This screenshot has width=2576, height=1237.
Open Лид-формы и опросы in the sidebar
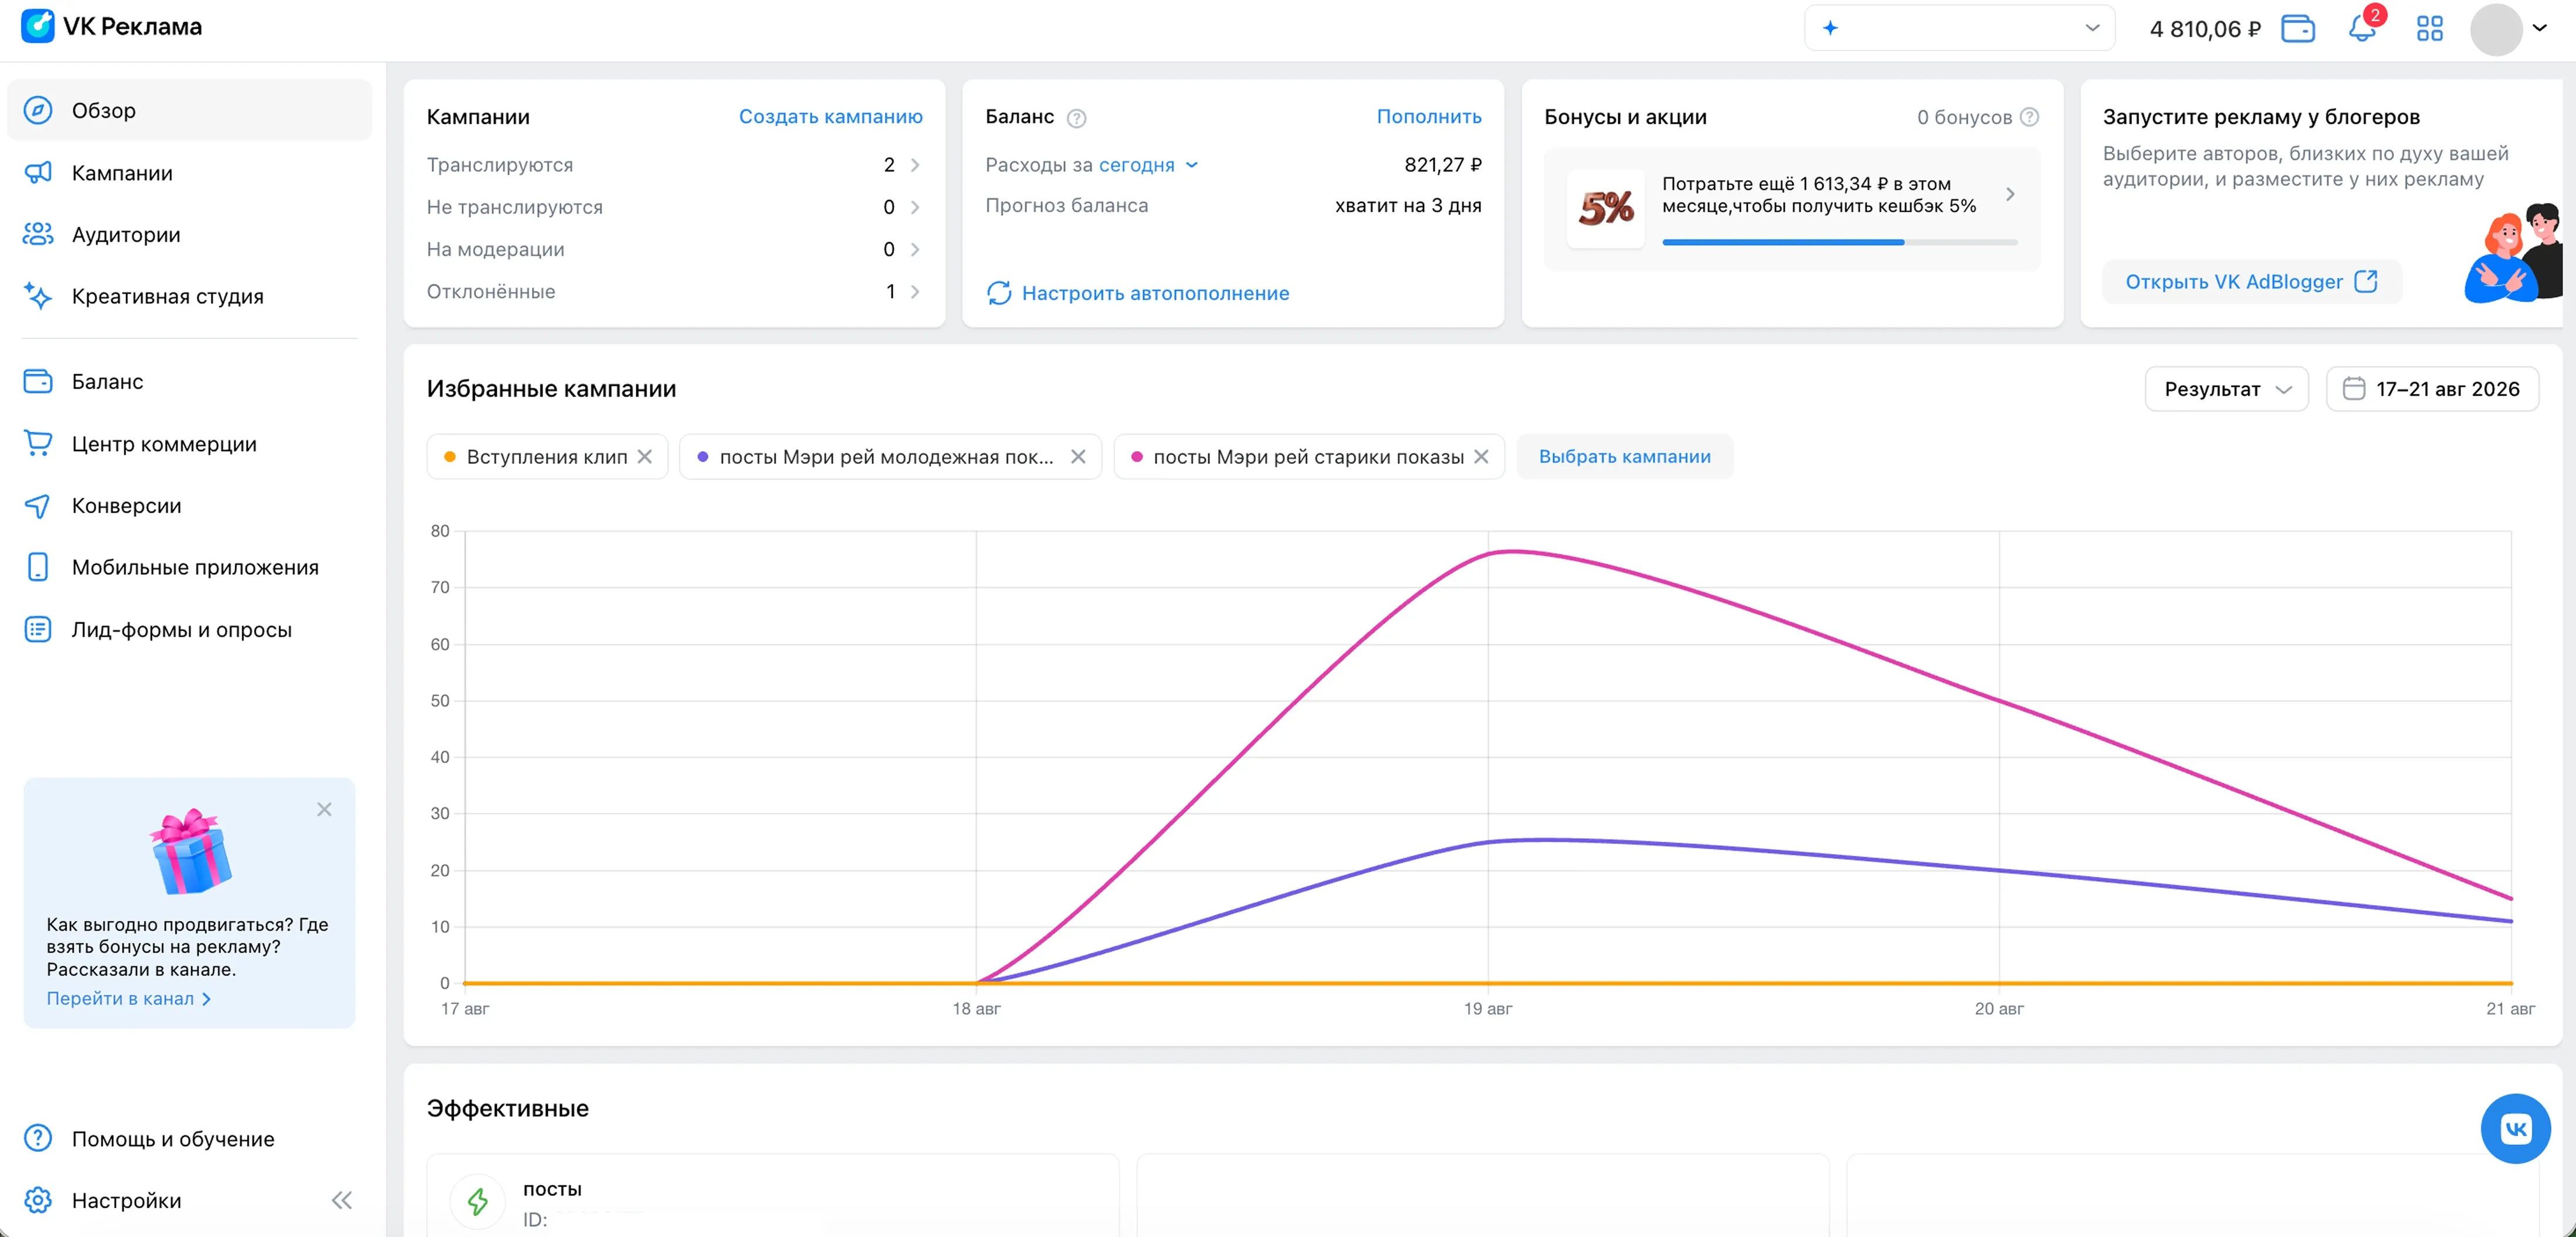click(190, 630)
